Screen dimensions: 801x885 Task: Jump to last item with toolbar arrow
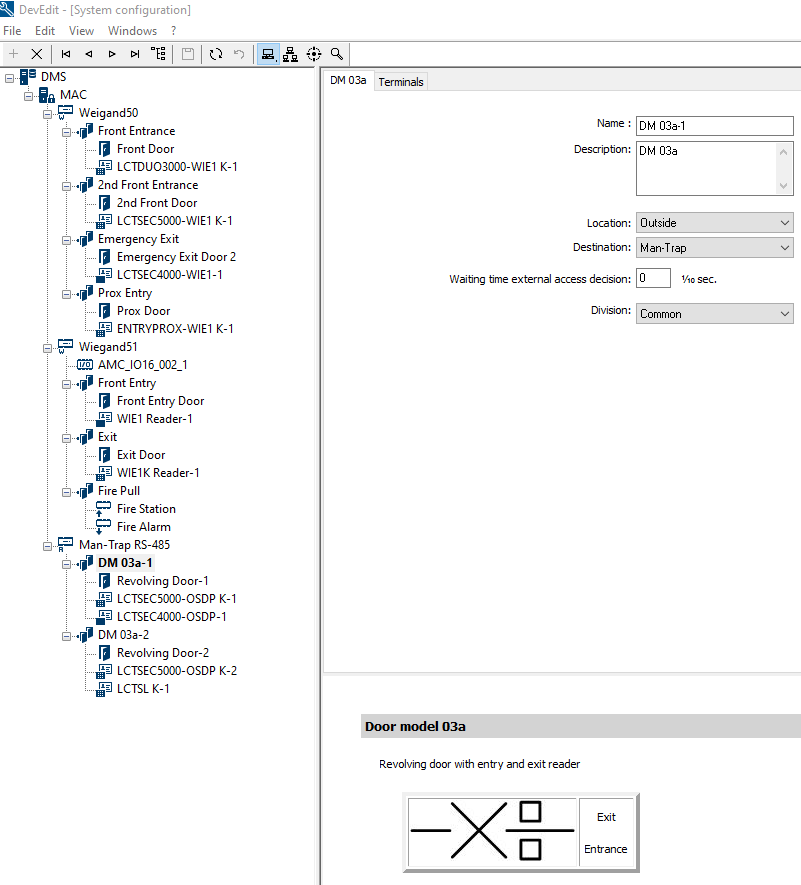coord(135,54)
